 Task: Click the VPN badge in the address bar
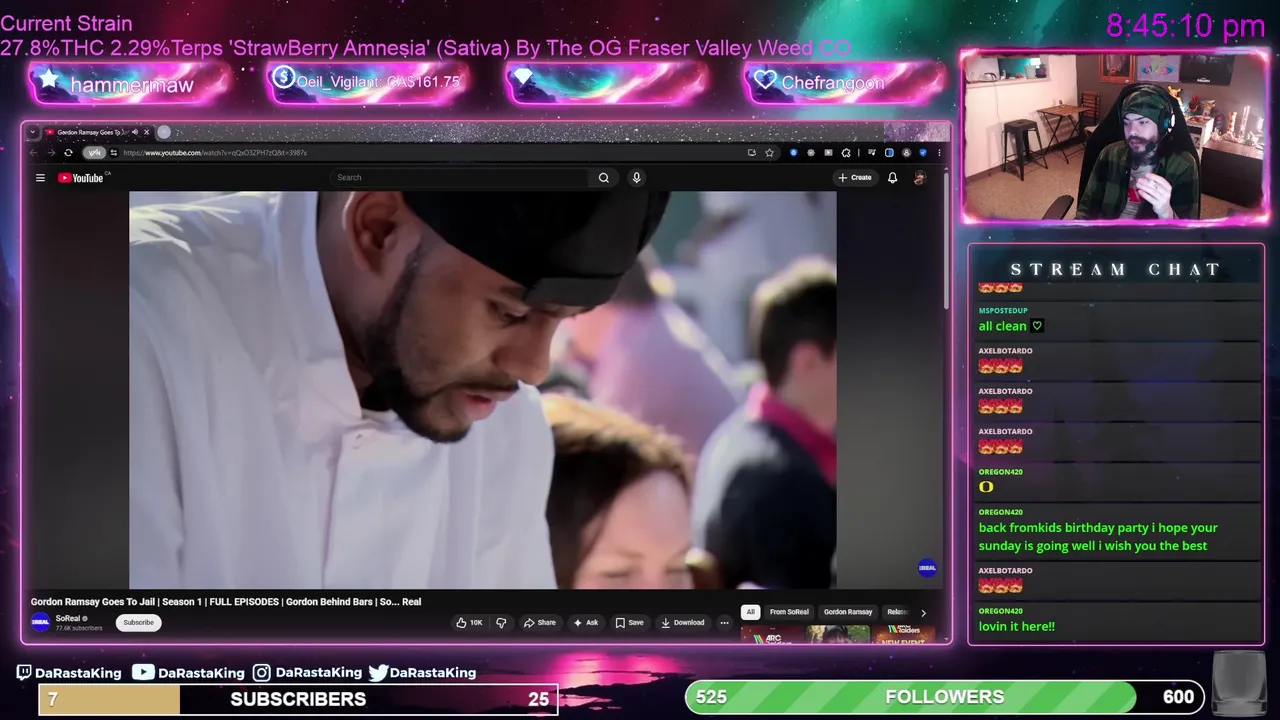tap(94, 153)
